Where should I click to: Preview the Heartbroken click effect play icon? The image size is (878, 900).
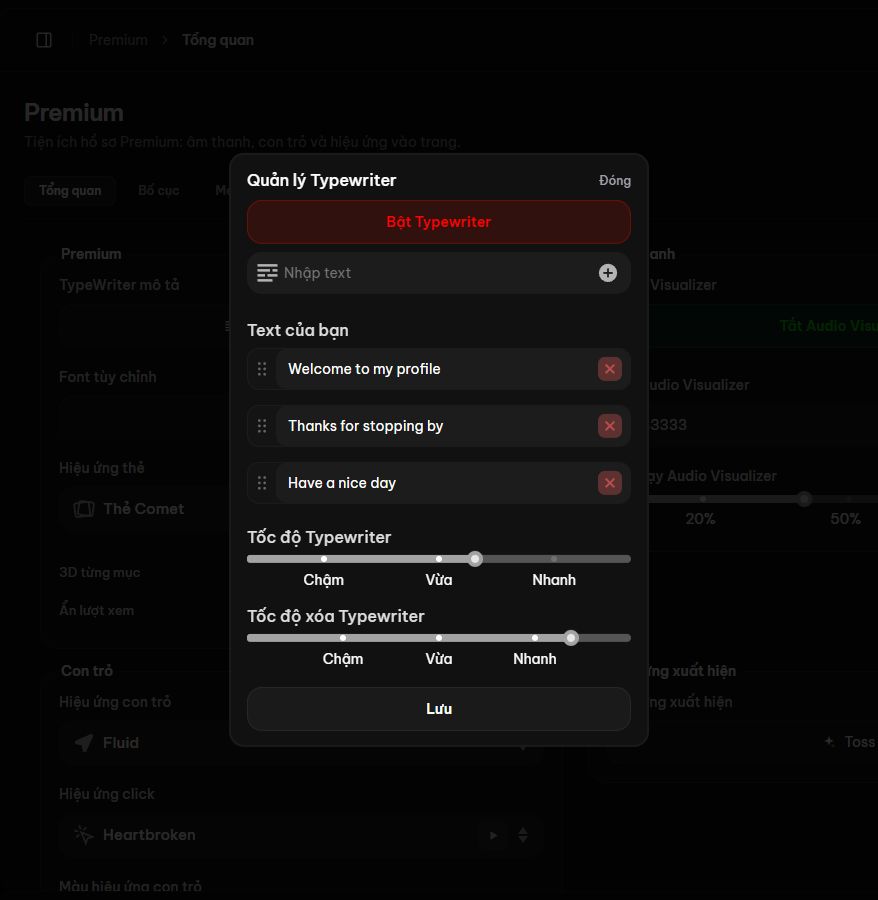click(x=494, y=835)
